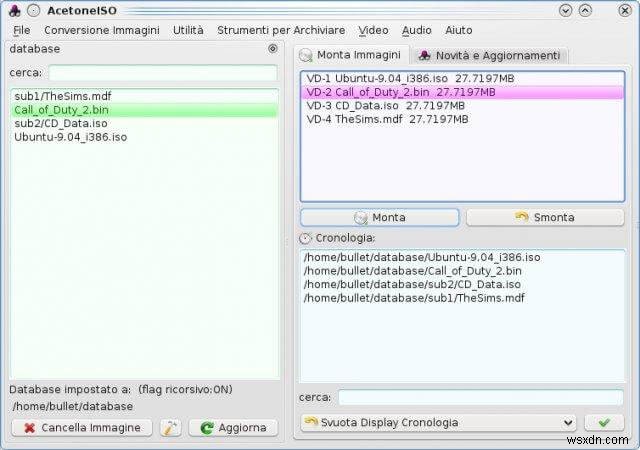Open the Utilità menu
The image size is (640, 450).
[188, 30]
